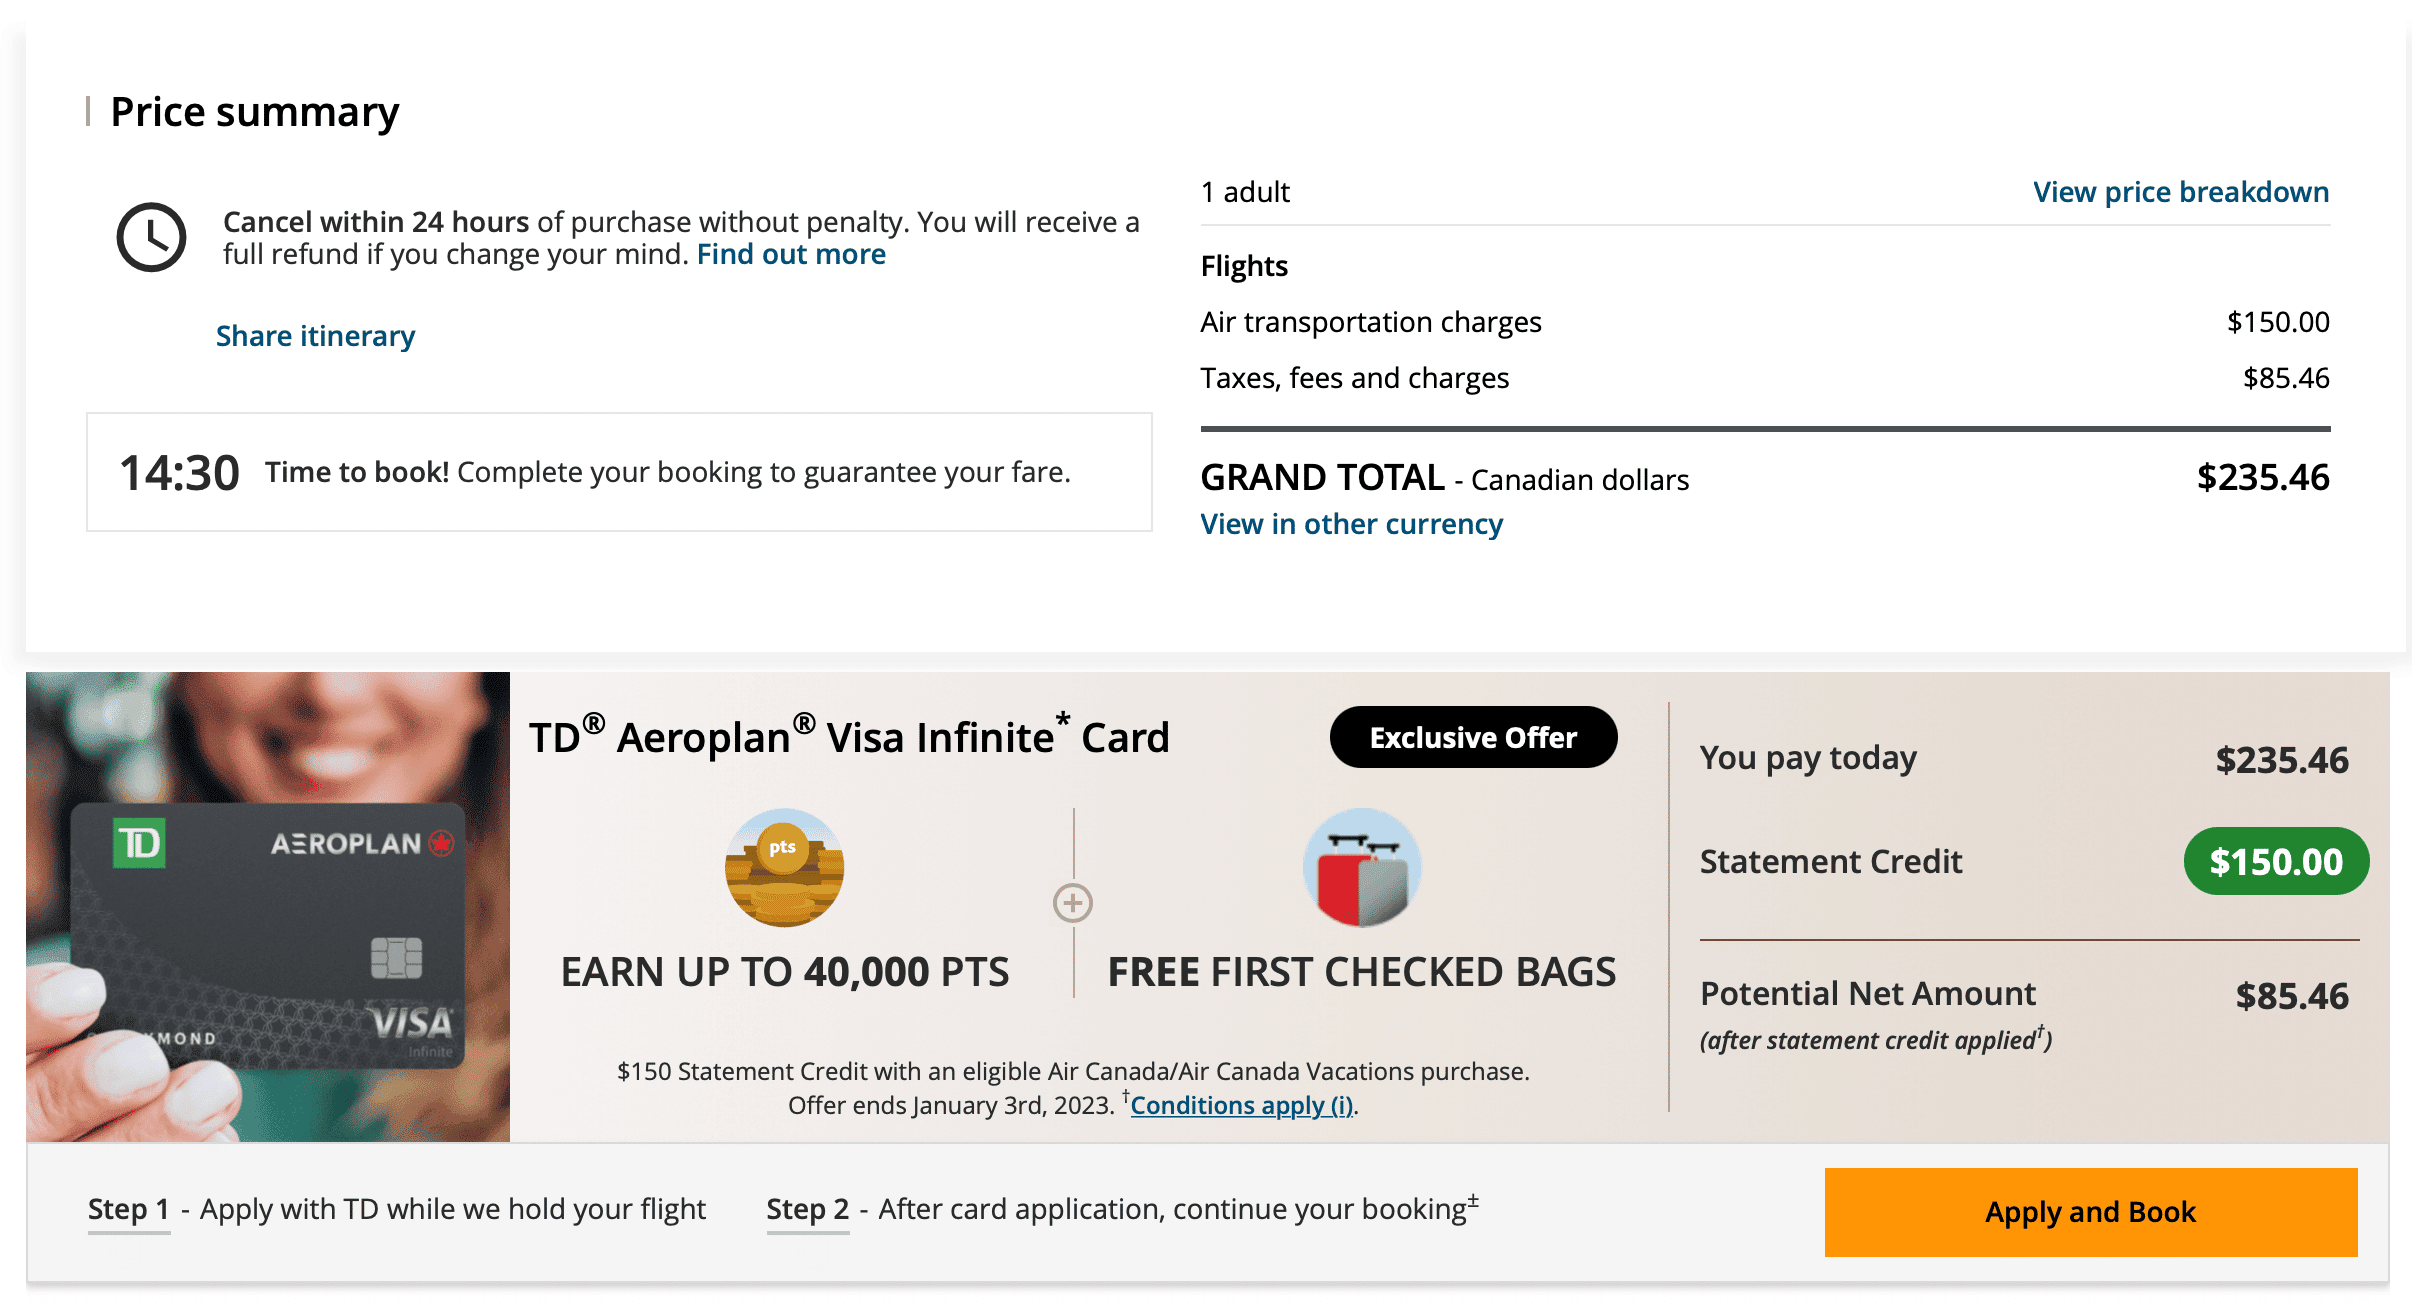
Task: Click the 14:30 booking countdown timer
Action: click(x=179, y=473)
